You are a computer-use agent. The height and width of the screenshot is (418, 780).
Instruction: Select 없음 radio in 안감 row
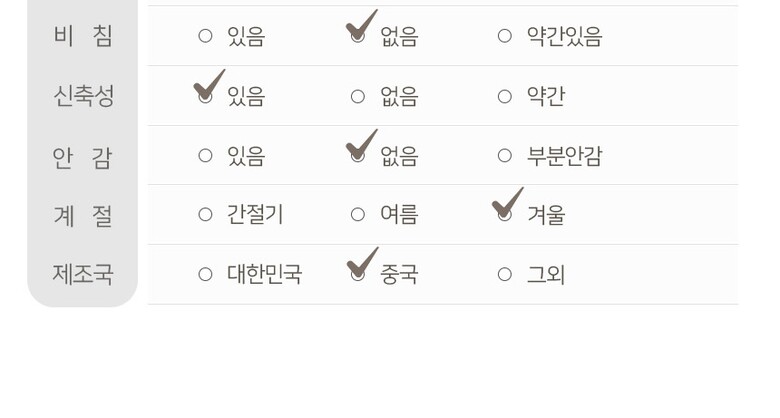(x=357, y=156)
